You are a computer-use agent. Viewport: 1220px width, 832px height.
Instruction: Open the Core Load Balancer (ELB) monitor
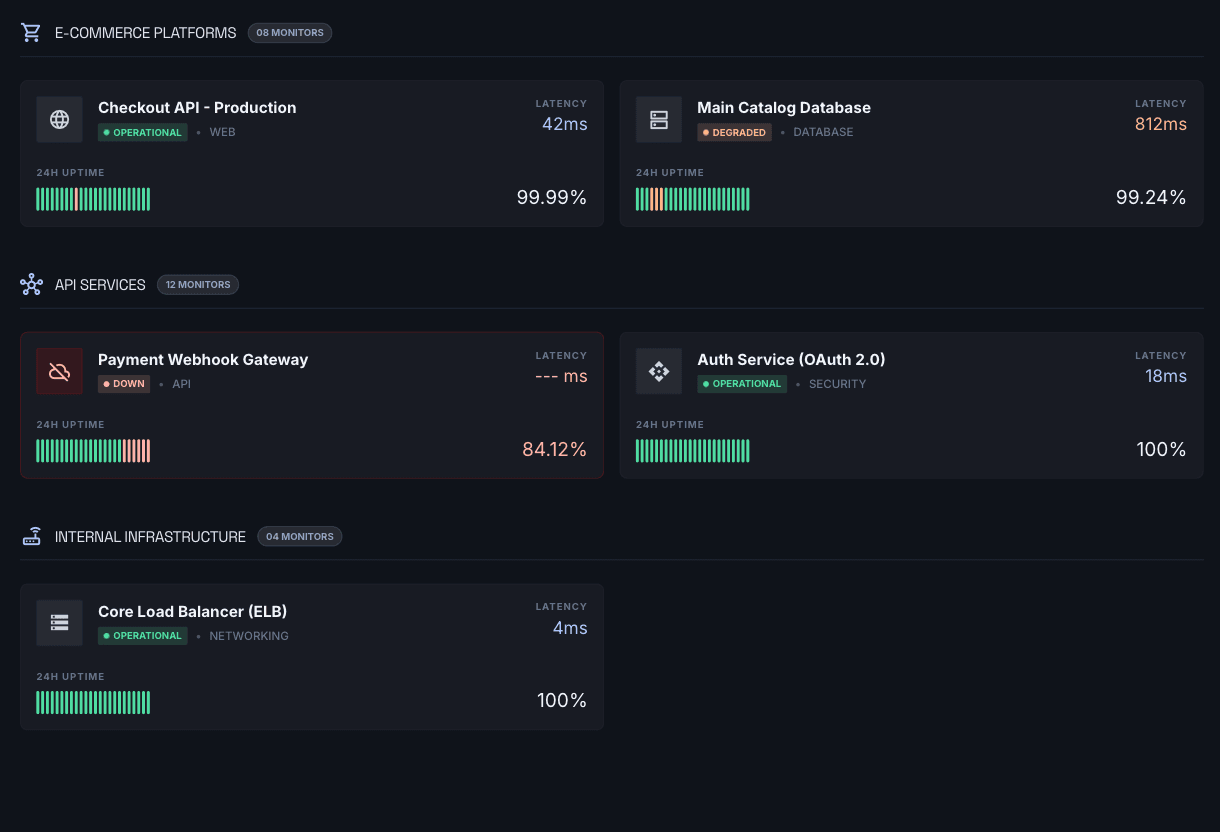point(312,657)
